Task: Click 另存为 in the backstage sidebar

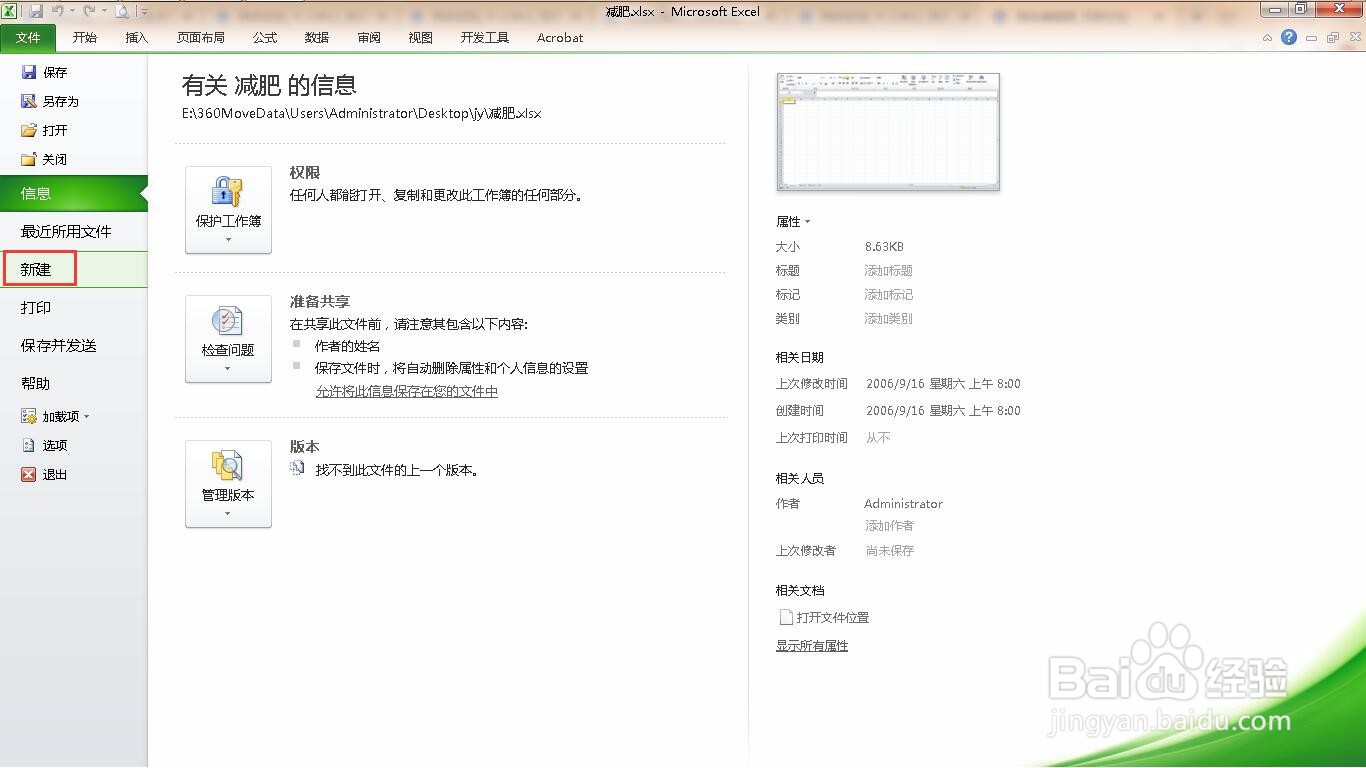Action: (x=50, y=101)
